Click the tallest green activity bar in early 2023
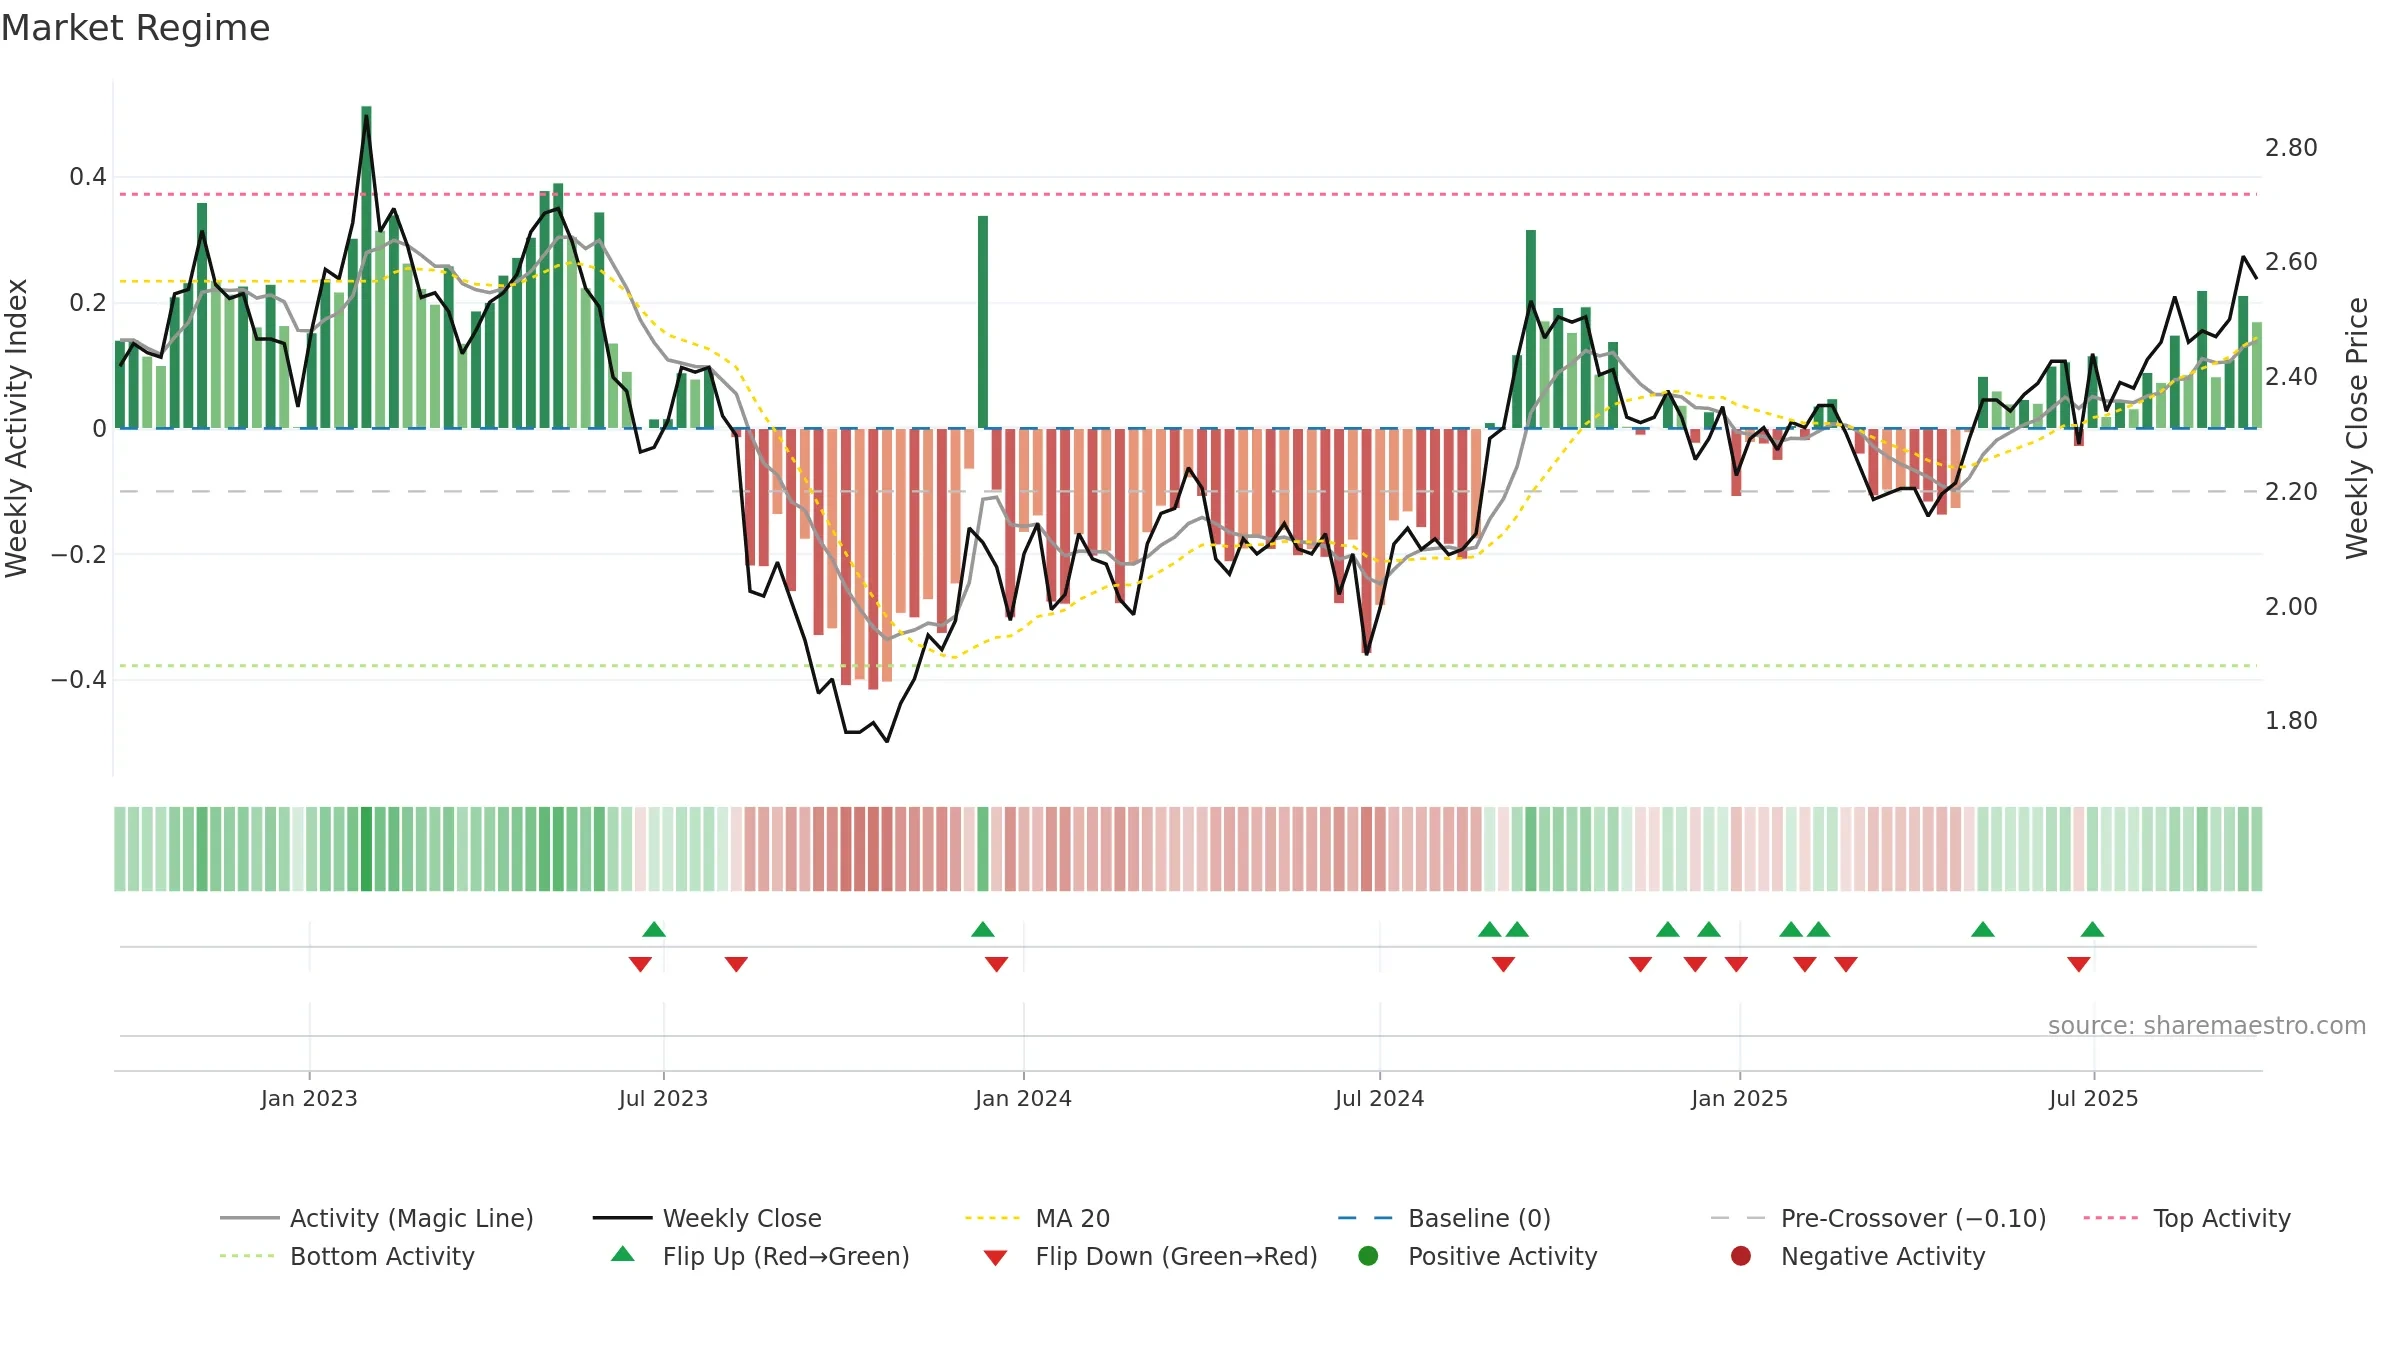The height and width of the screenshot is (1350, 2400). 366,267
